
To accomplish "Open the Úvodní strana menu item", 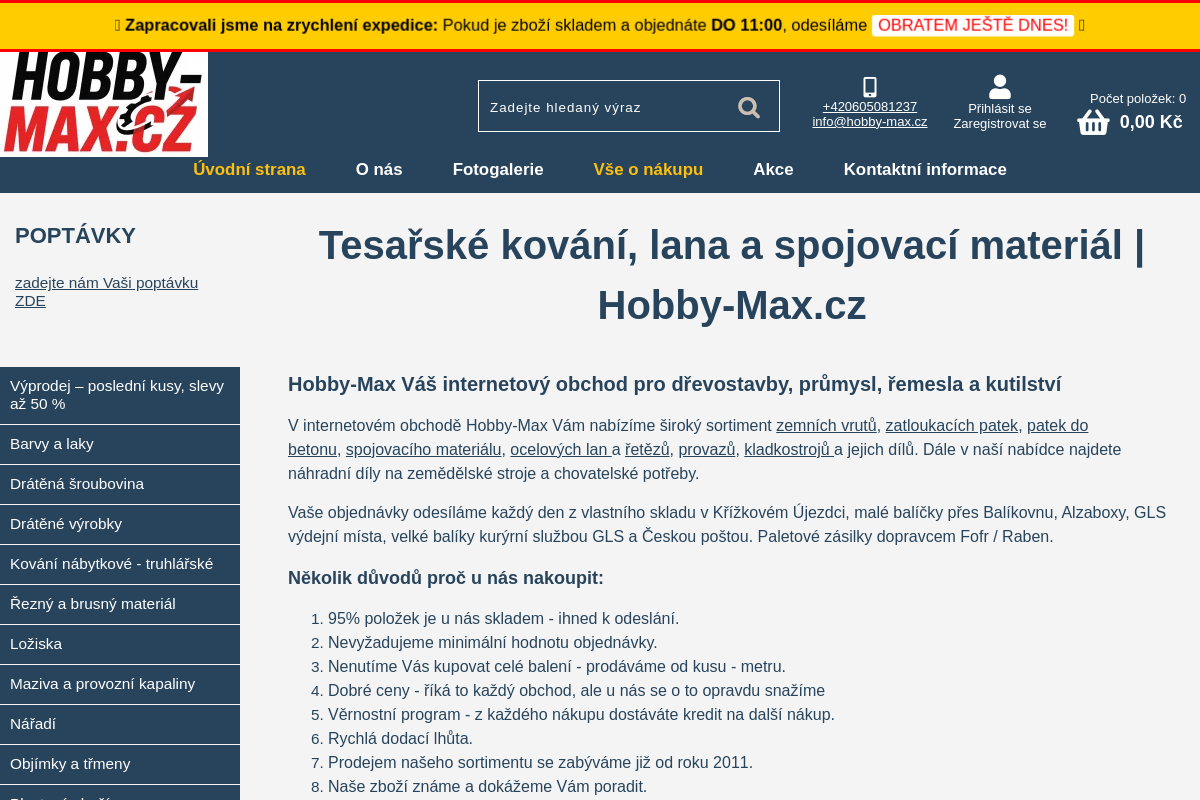I will (x=249, y=169).
